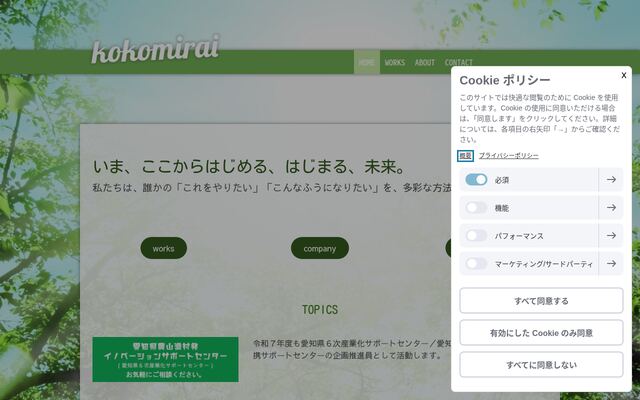640x400 pixels.
Task: Go to HOME in navigation
Action: tap(367, 62)
